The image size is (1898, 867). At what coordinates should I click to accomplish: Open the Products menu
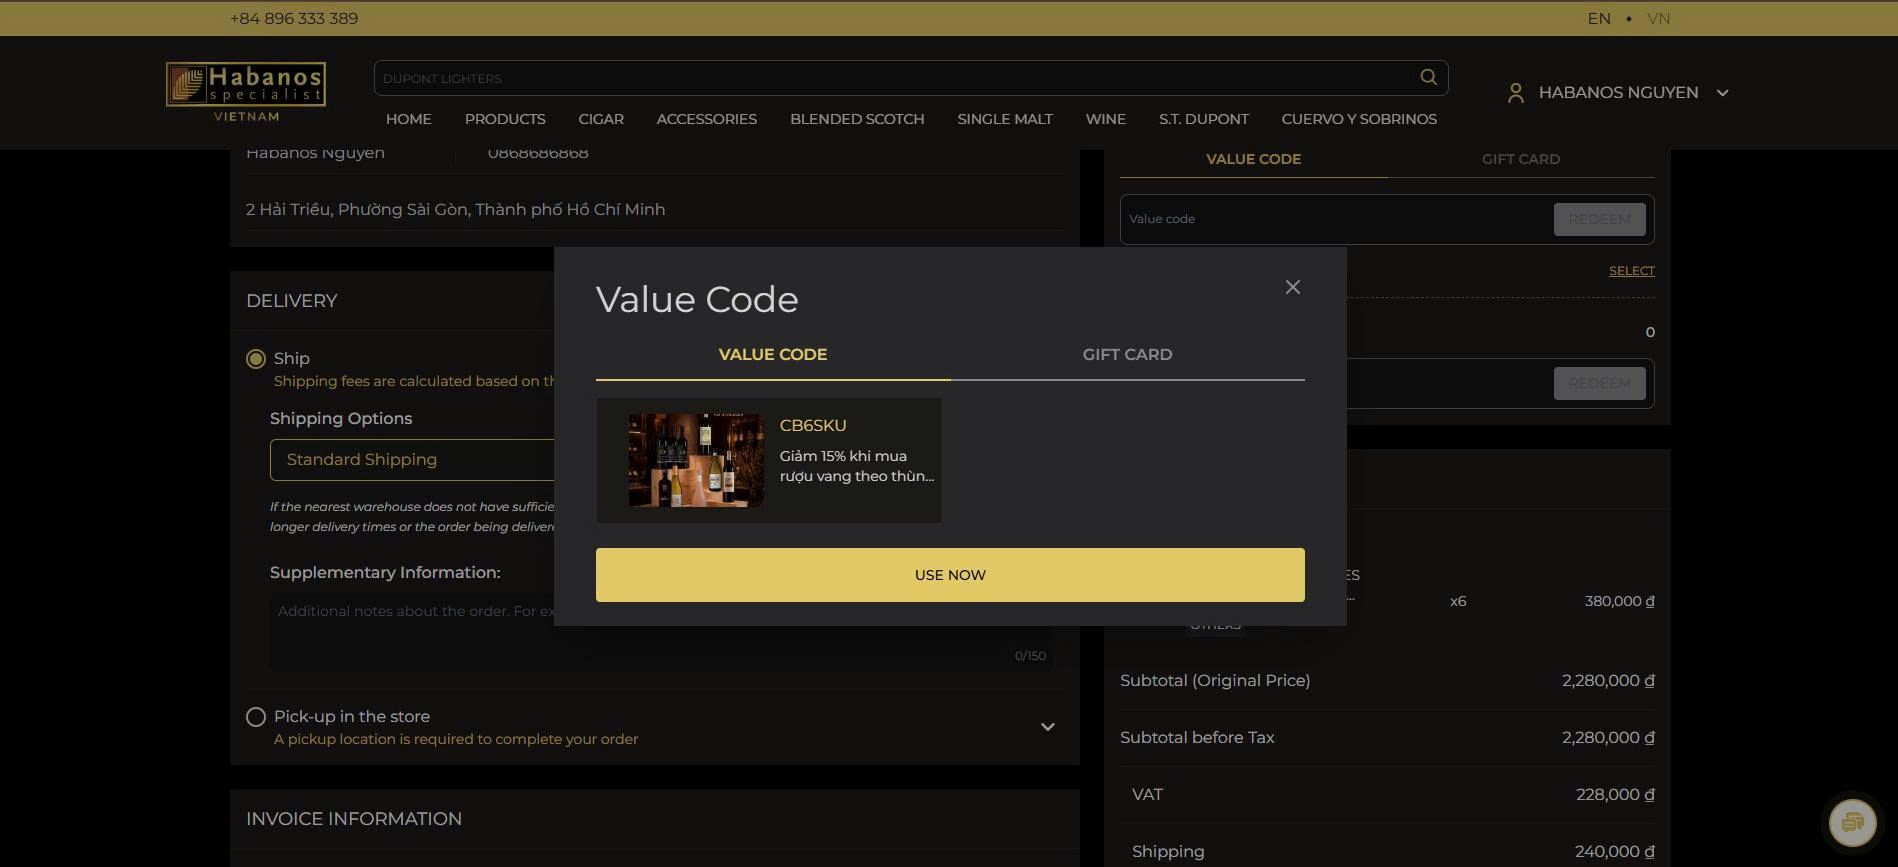pos(505,119)
